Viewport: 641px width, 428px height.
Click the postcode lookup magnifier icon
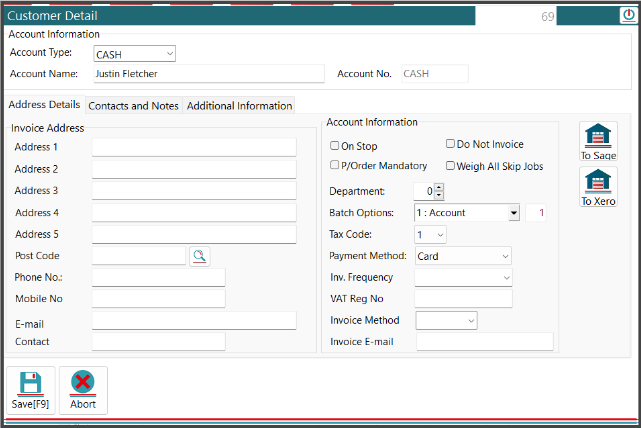199,256
